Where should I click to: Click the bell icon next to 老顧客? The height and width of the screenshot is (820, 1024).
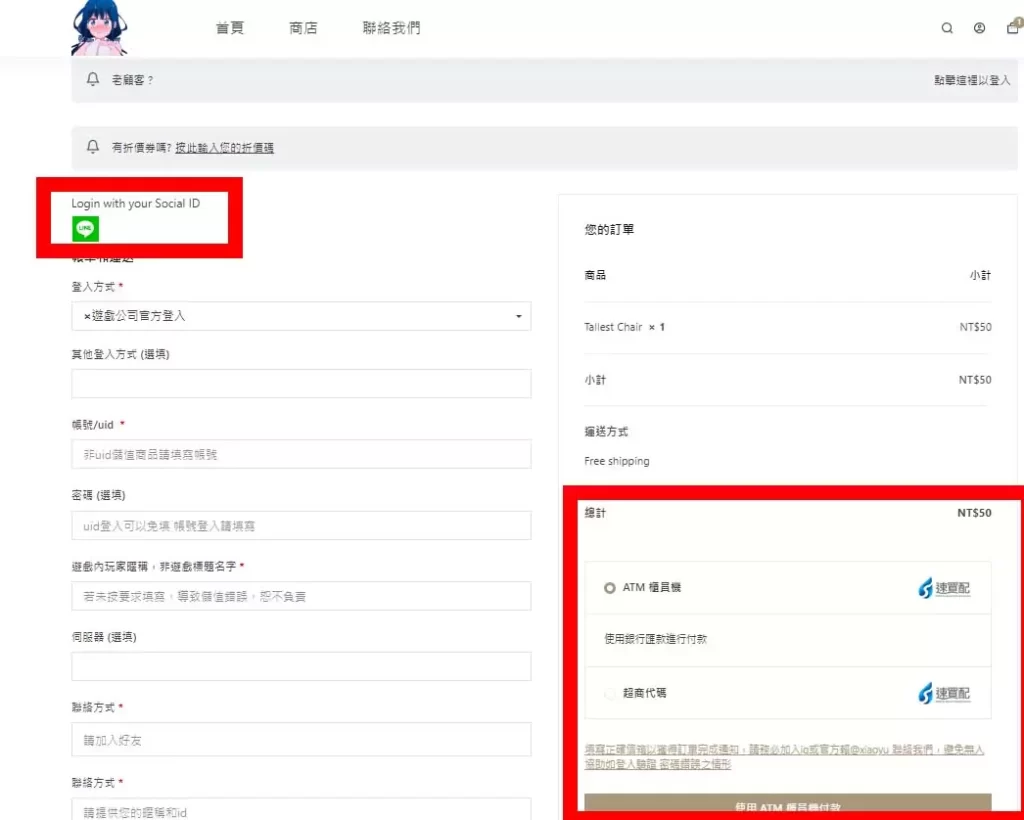pos(93,79)
